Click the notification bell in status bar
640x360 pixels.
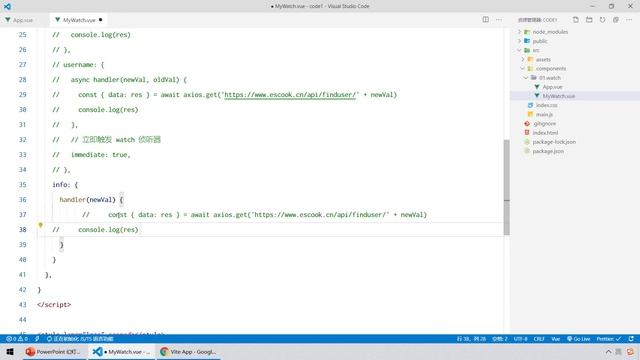click(x=631, y=339)
